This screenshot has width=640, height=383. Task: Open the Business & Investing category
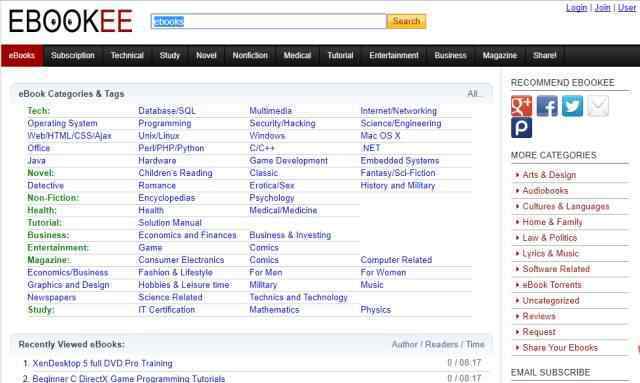coord(290,235)
